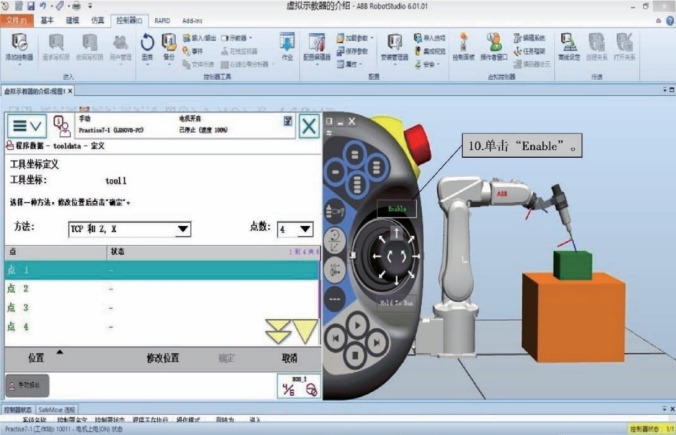Click the increment toggle key on pendant
The image size is (676, 435).
(335, 299)
